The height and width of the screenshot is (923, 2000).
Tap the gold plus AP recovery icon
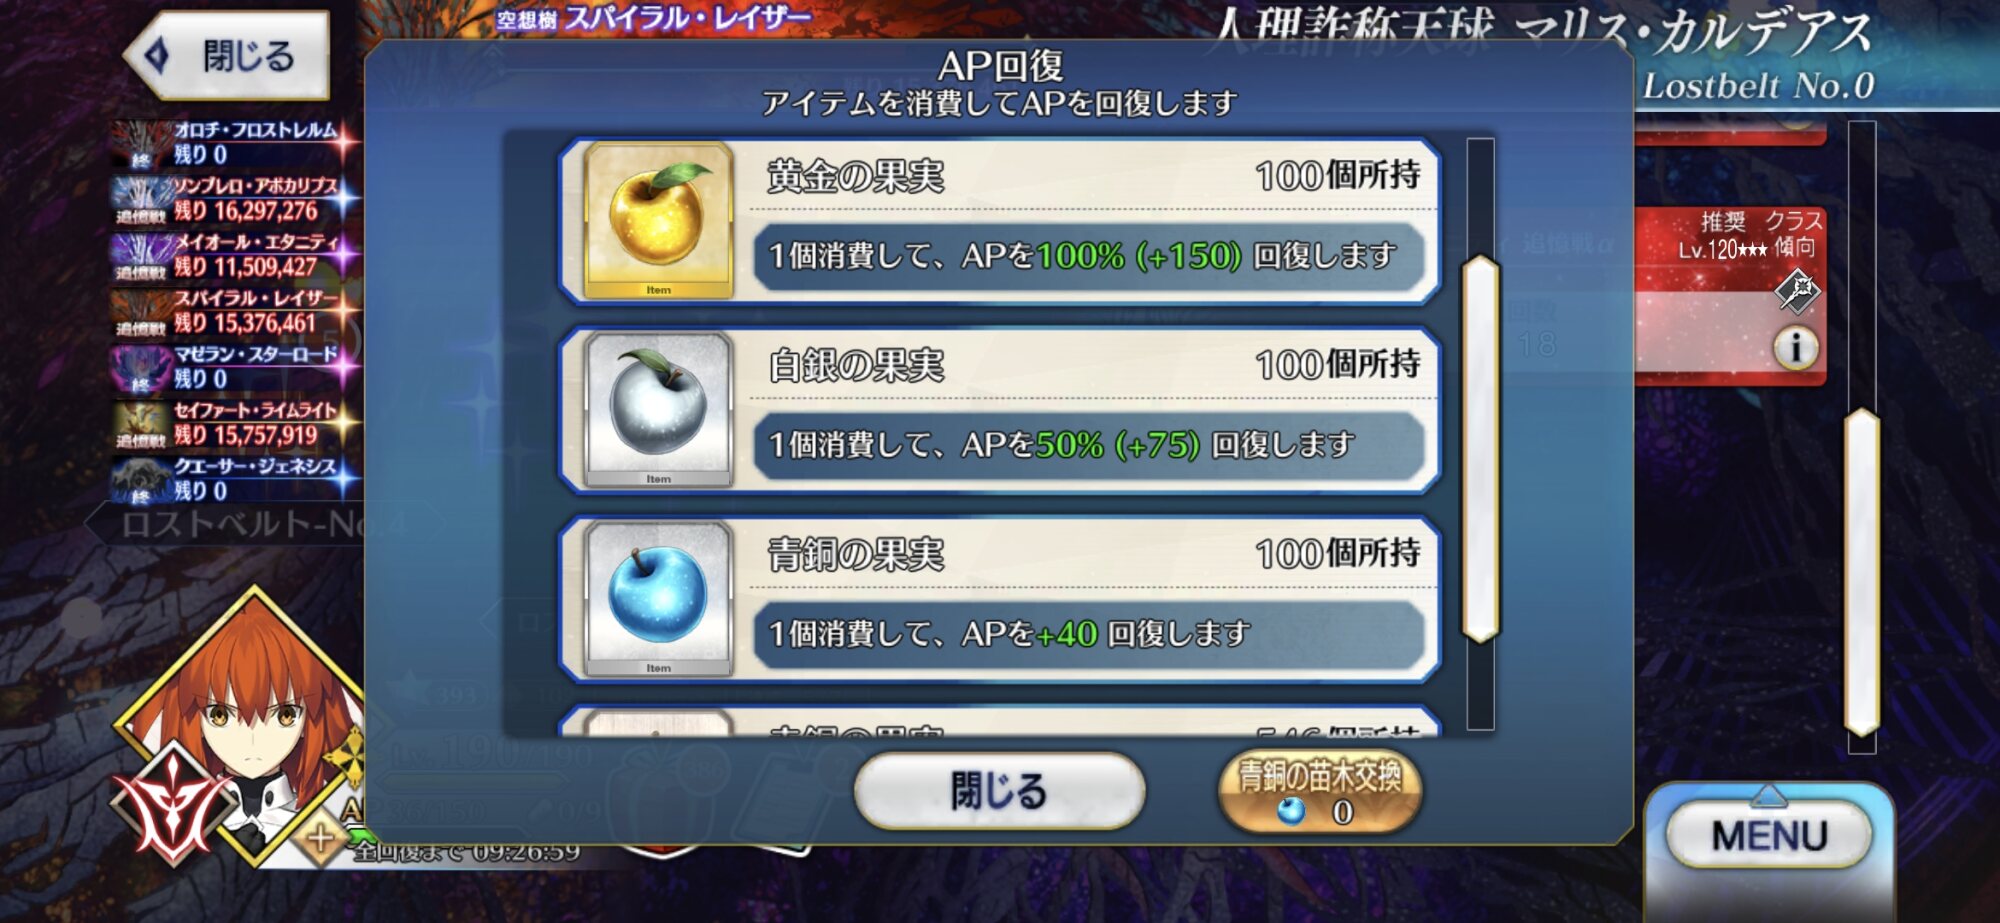click(x=321, y=838)
